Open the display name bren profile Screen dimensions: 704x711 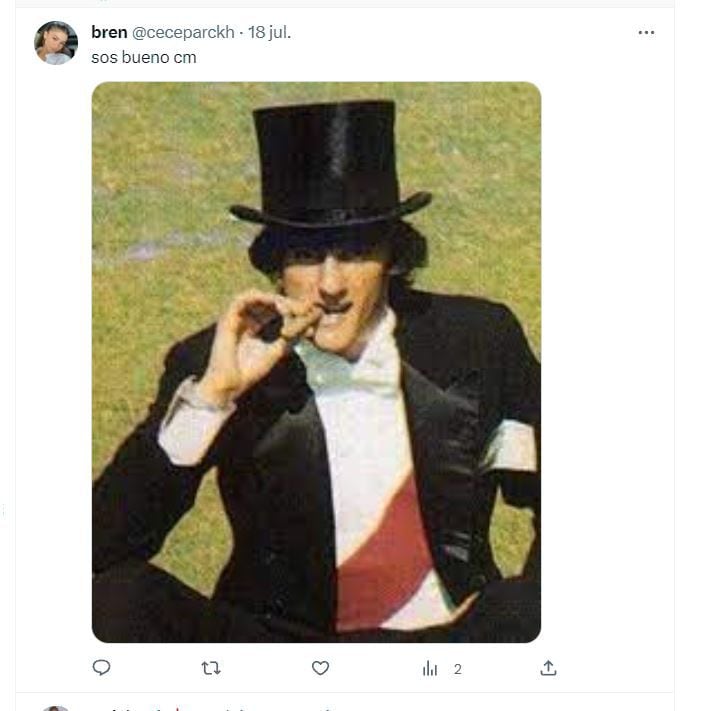pyautogui.click(x=109, y=32)
